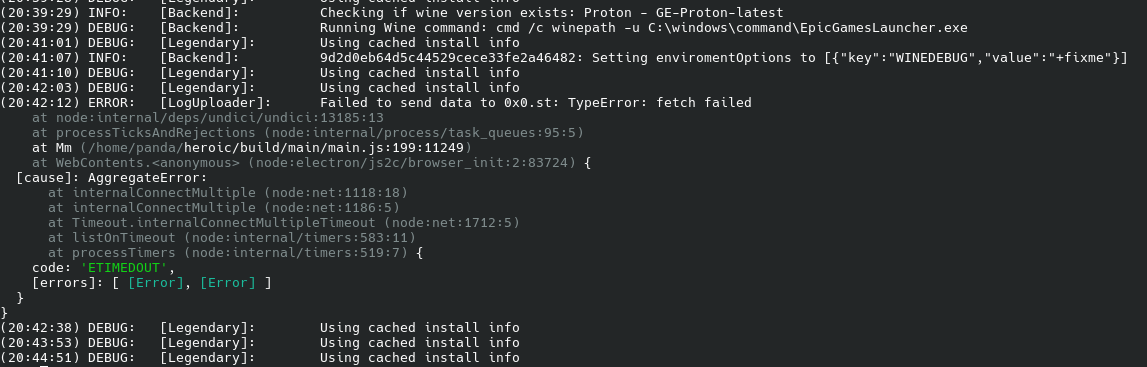Click the green 'ETIMEDOUT' error code text

[x=124, y=268]
